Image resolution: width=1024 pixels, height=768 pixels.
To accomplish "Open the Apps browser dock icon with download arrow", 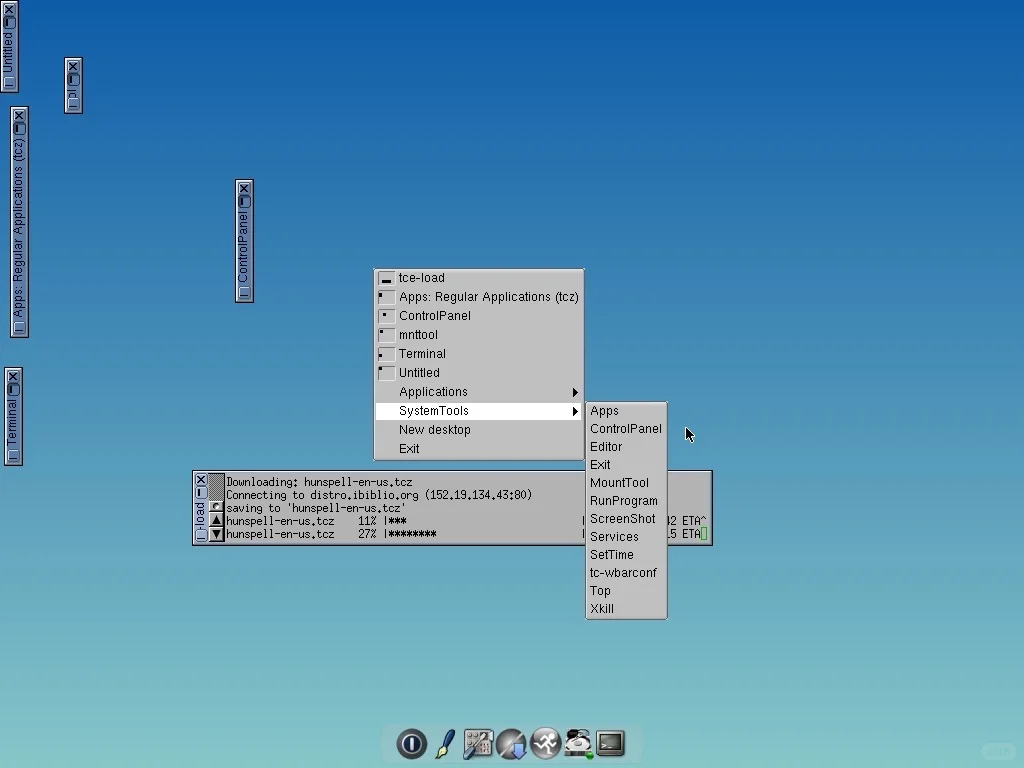I will tap(512, 743).
